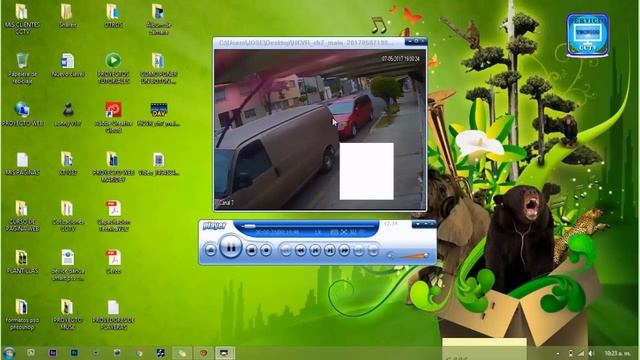Select the formatos psd photoshop folder
This screenshot has height=360, width=640.
point(22,314)
